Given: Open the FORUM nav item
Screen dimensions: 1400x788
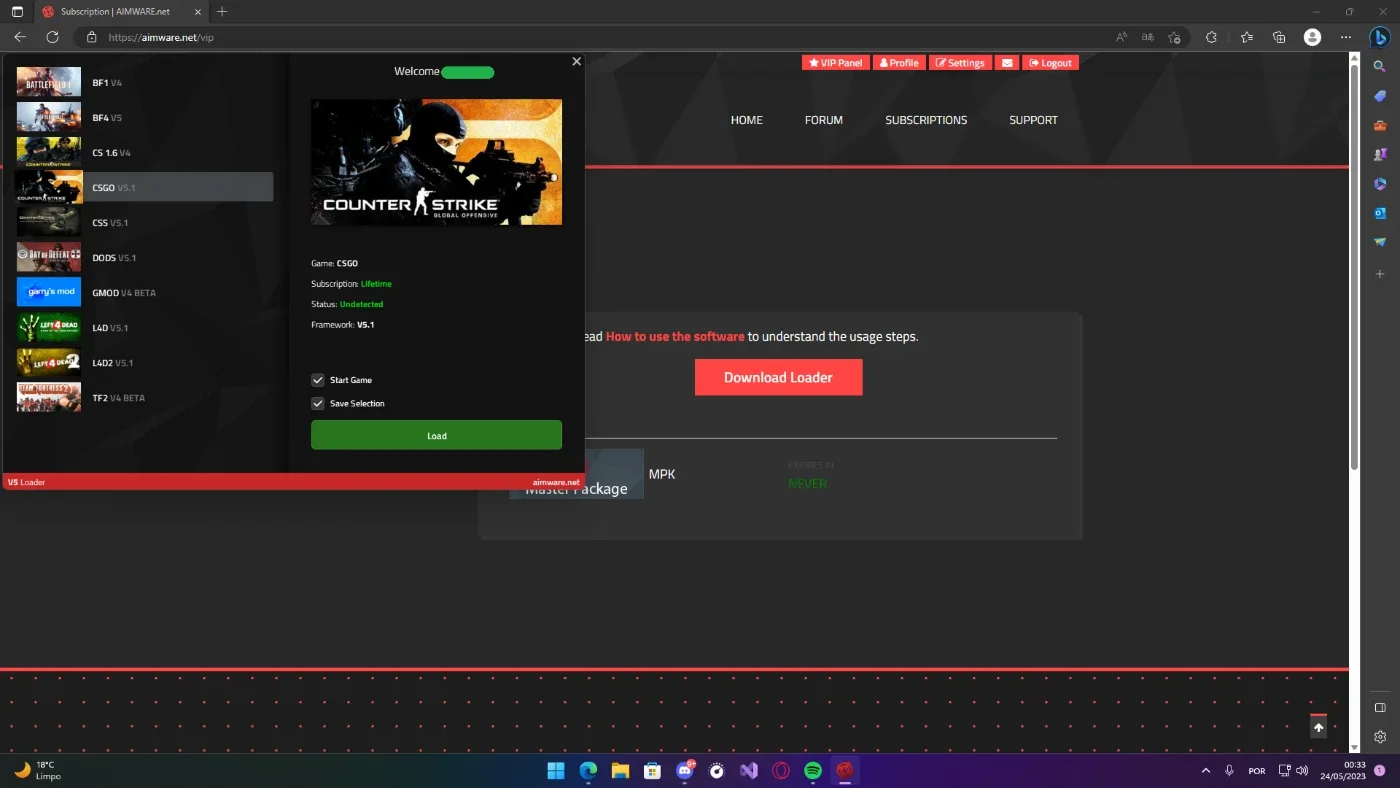Looking at the screenshot, I should (x=824, y=120).
